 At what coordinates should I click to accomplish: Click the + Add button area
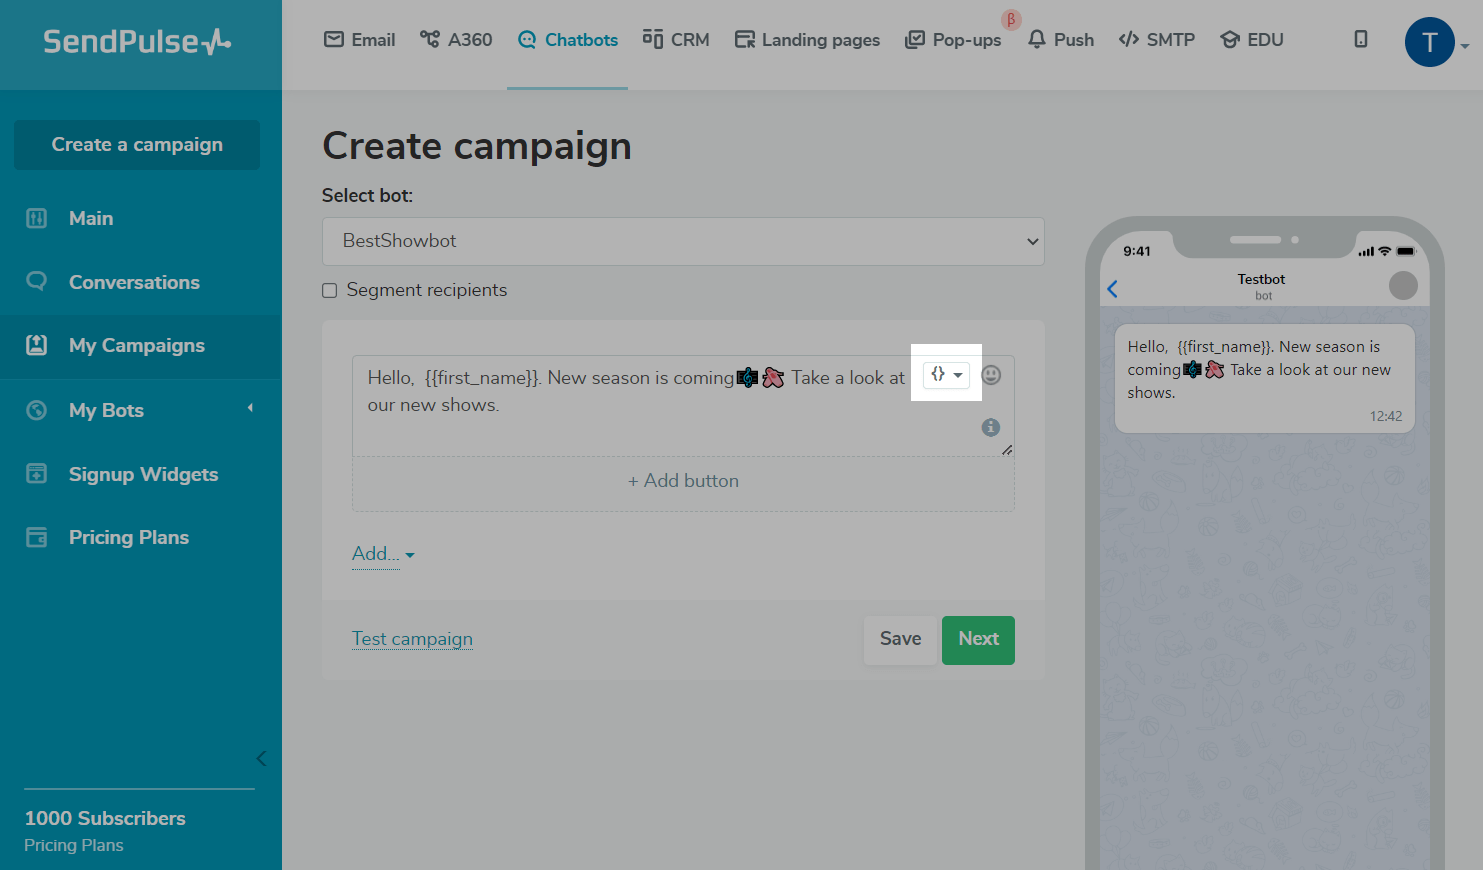pyautogui.click(x=683, y=481)
